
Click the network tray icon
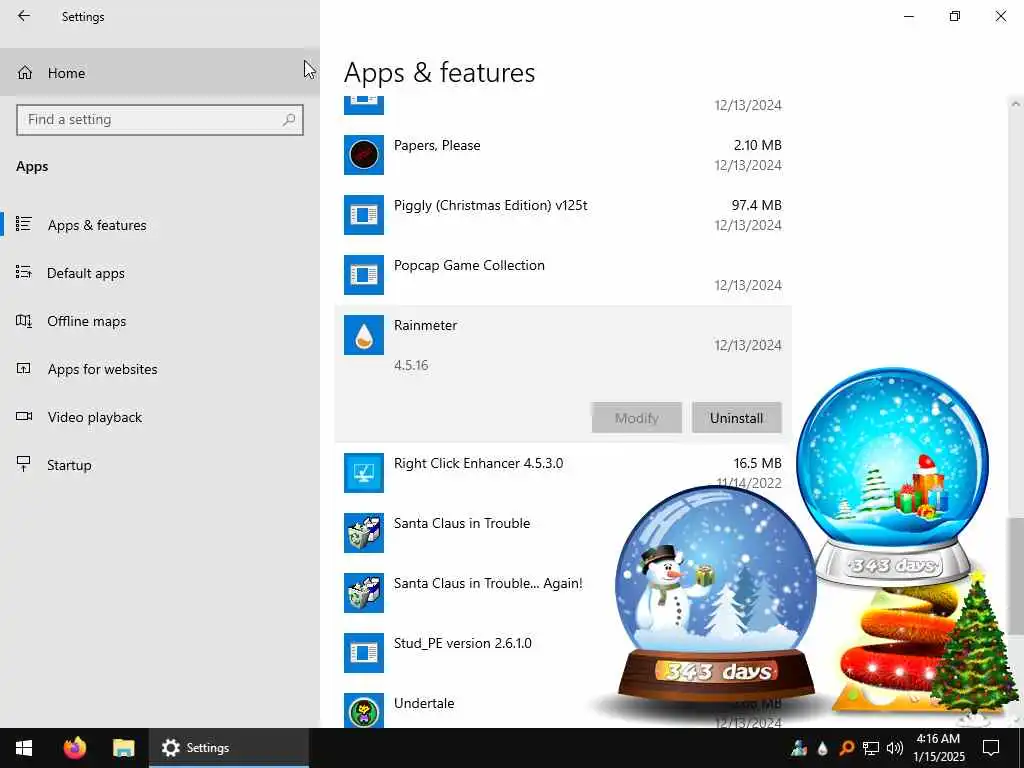pyautogui.click(x=871, y=748)
